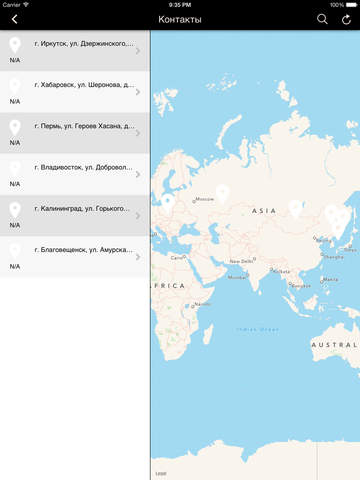This screenshot has width=360, height=480.
Task: Expand the Иркутск row chevron
Action: click(138, 51)
